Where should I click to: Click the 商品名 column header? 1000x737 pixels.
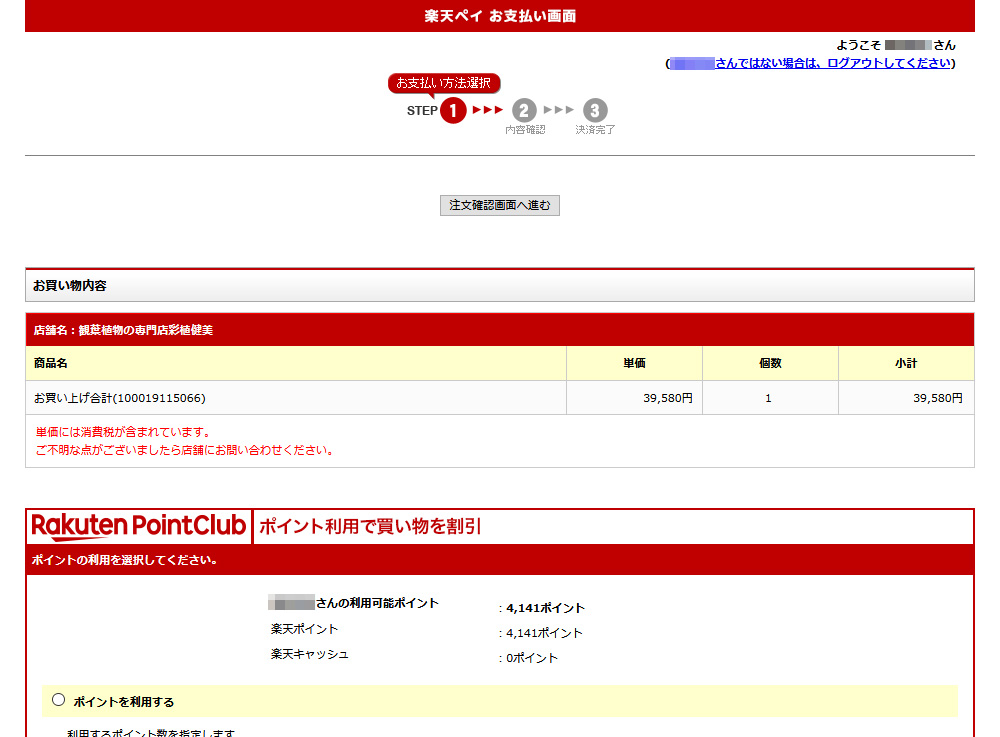(51, 364)
